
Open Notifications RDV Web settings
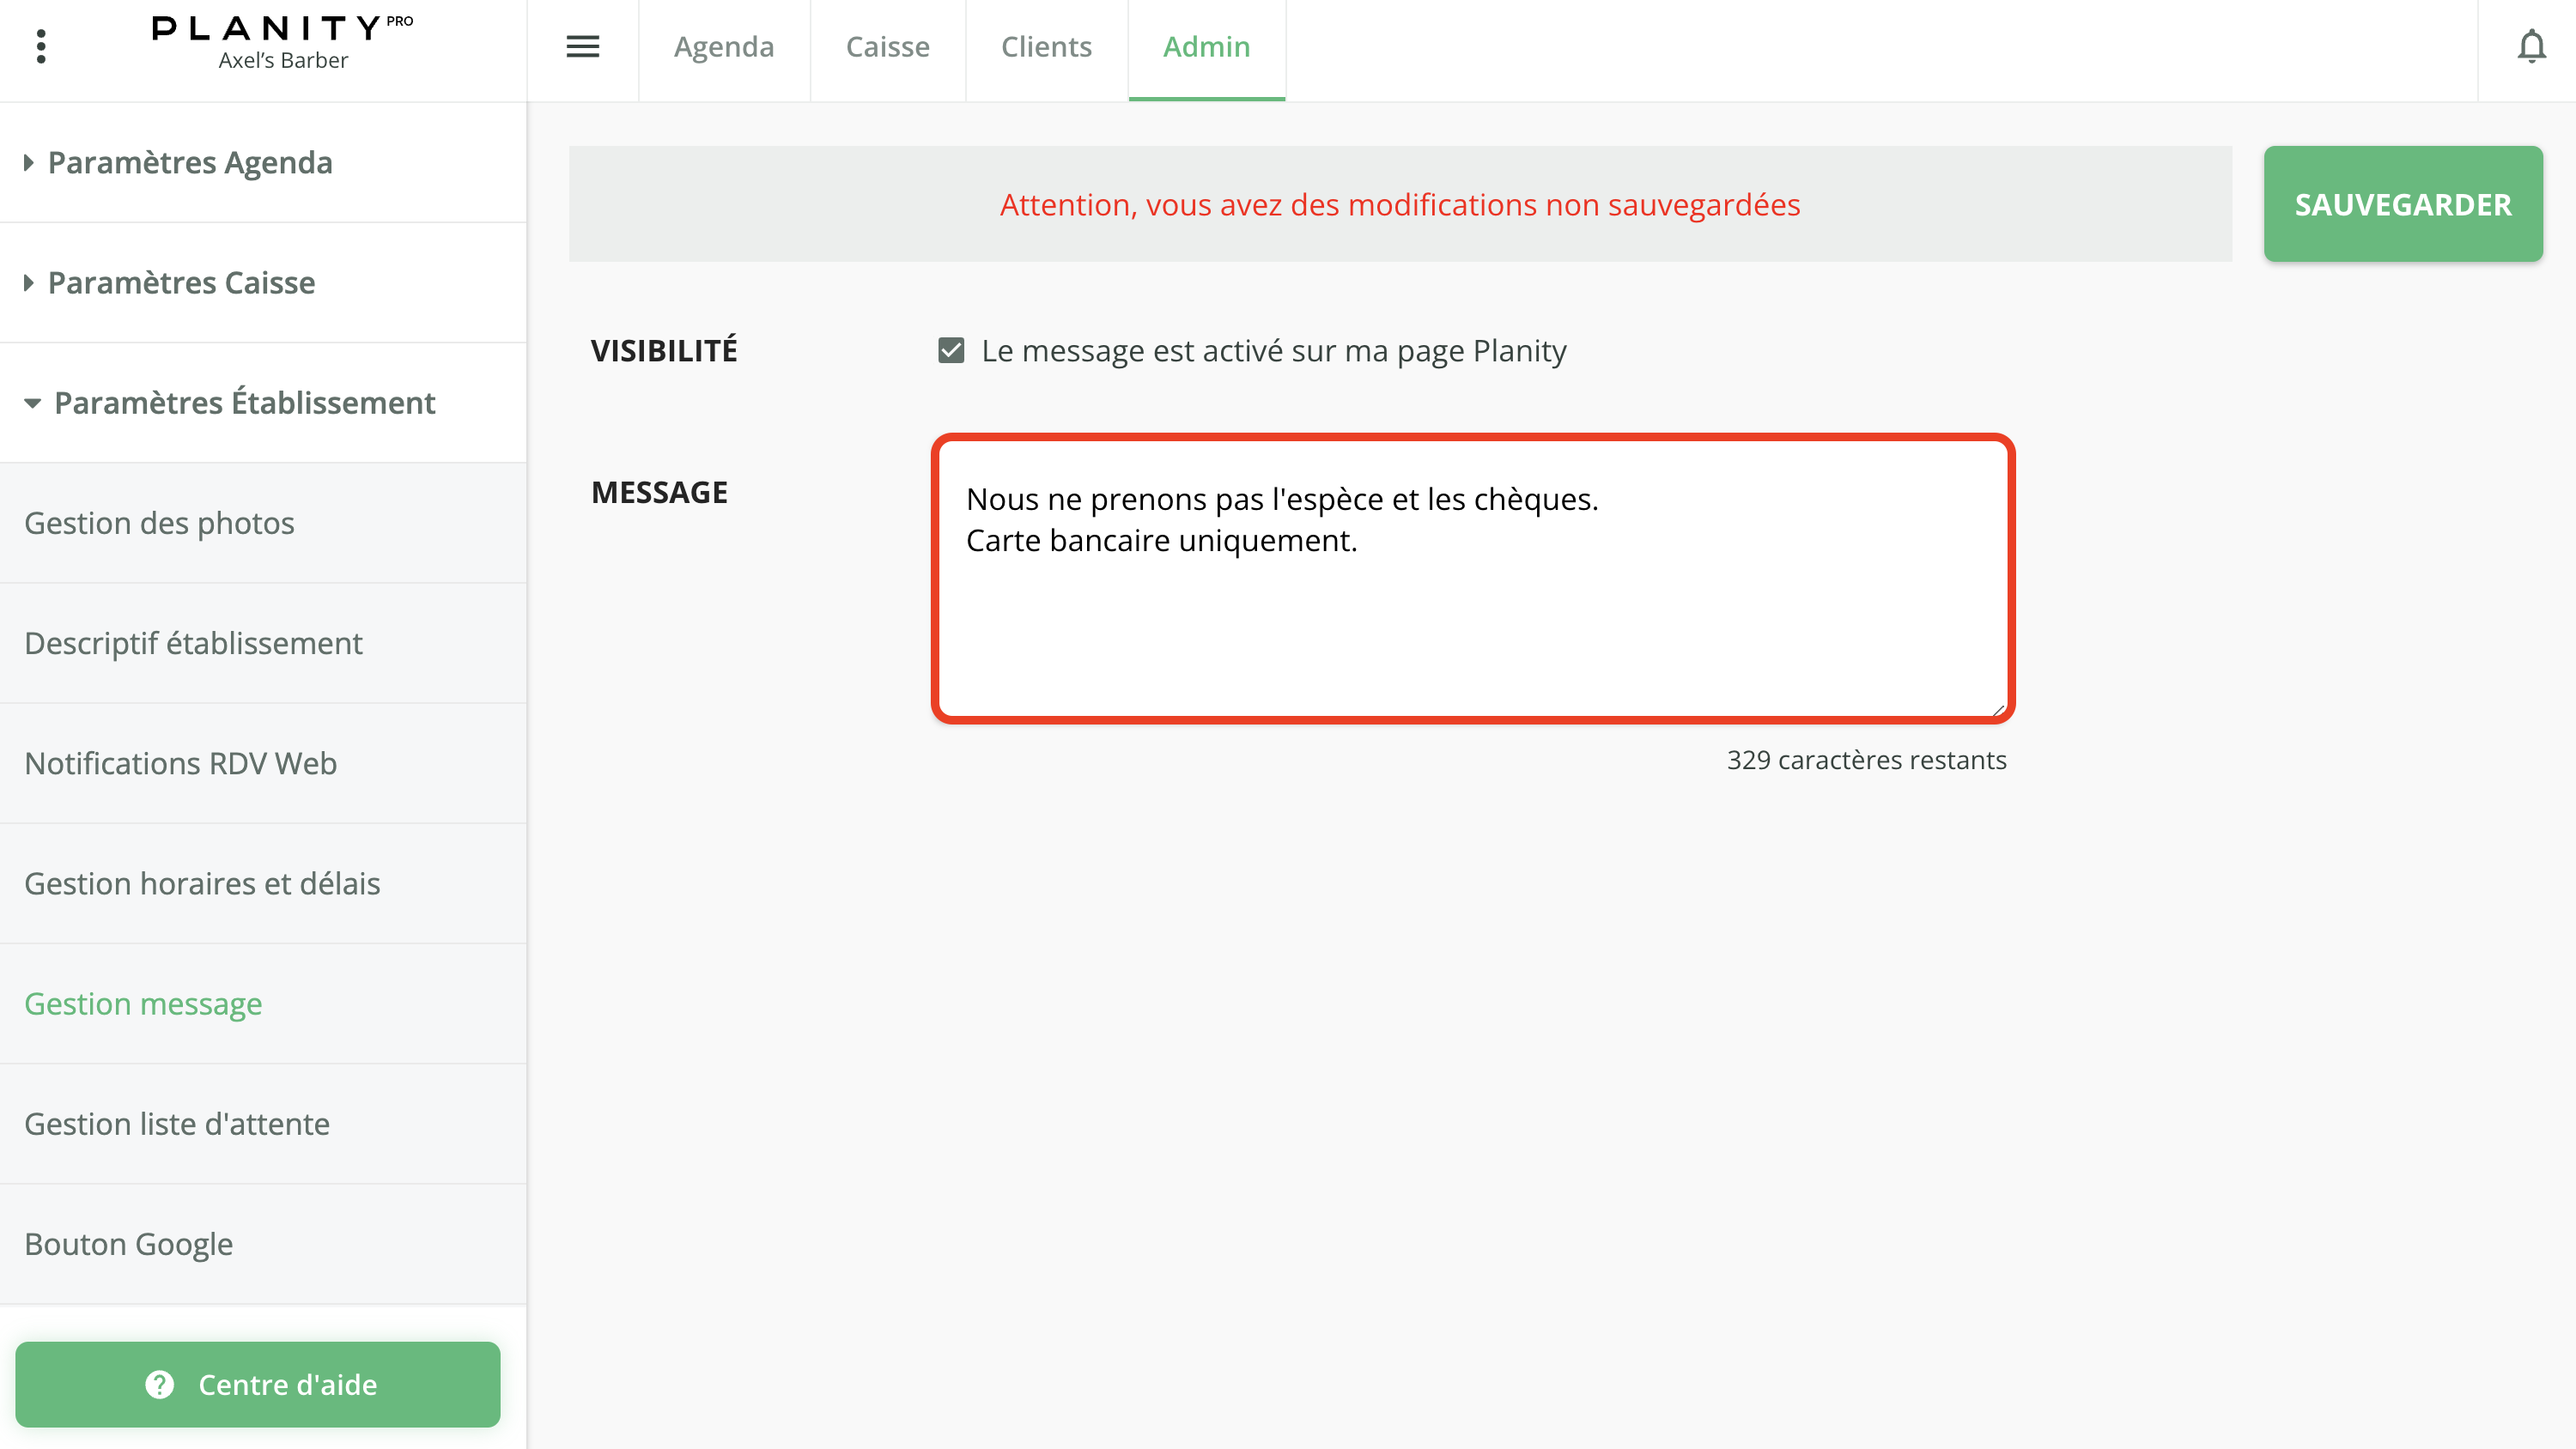tap(181, 763)
